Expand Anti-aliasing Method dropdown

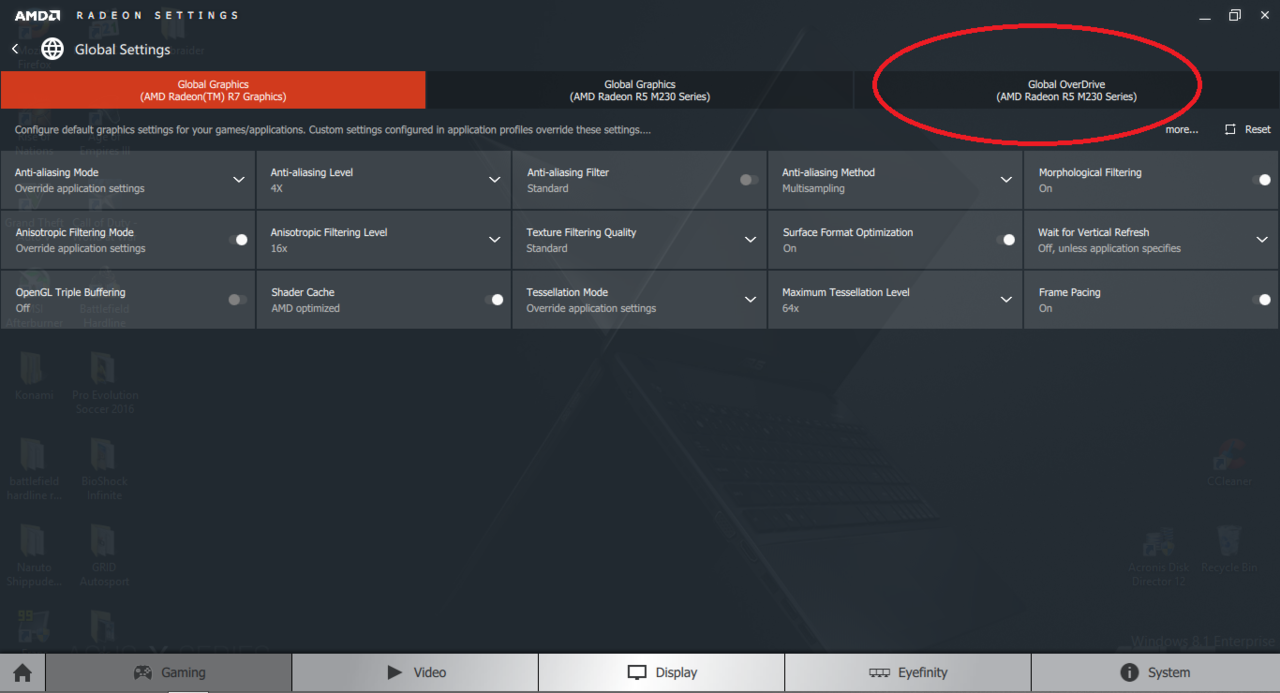(1007, 180)
